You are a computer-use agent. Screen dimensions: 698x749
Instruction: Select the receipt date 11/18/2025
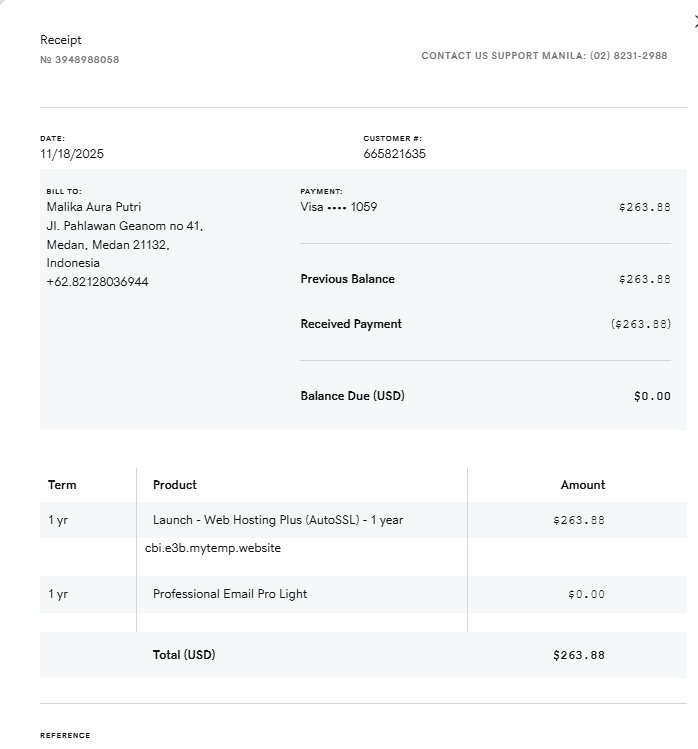pyautogui.click(x=72, y=154)
